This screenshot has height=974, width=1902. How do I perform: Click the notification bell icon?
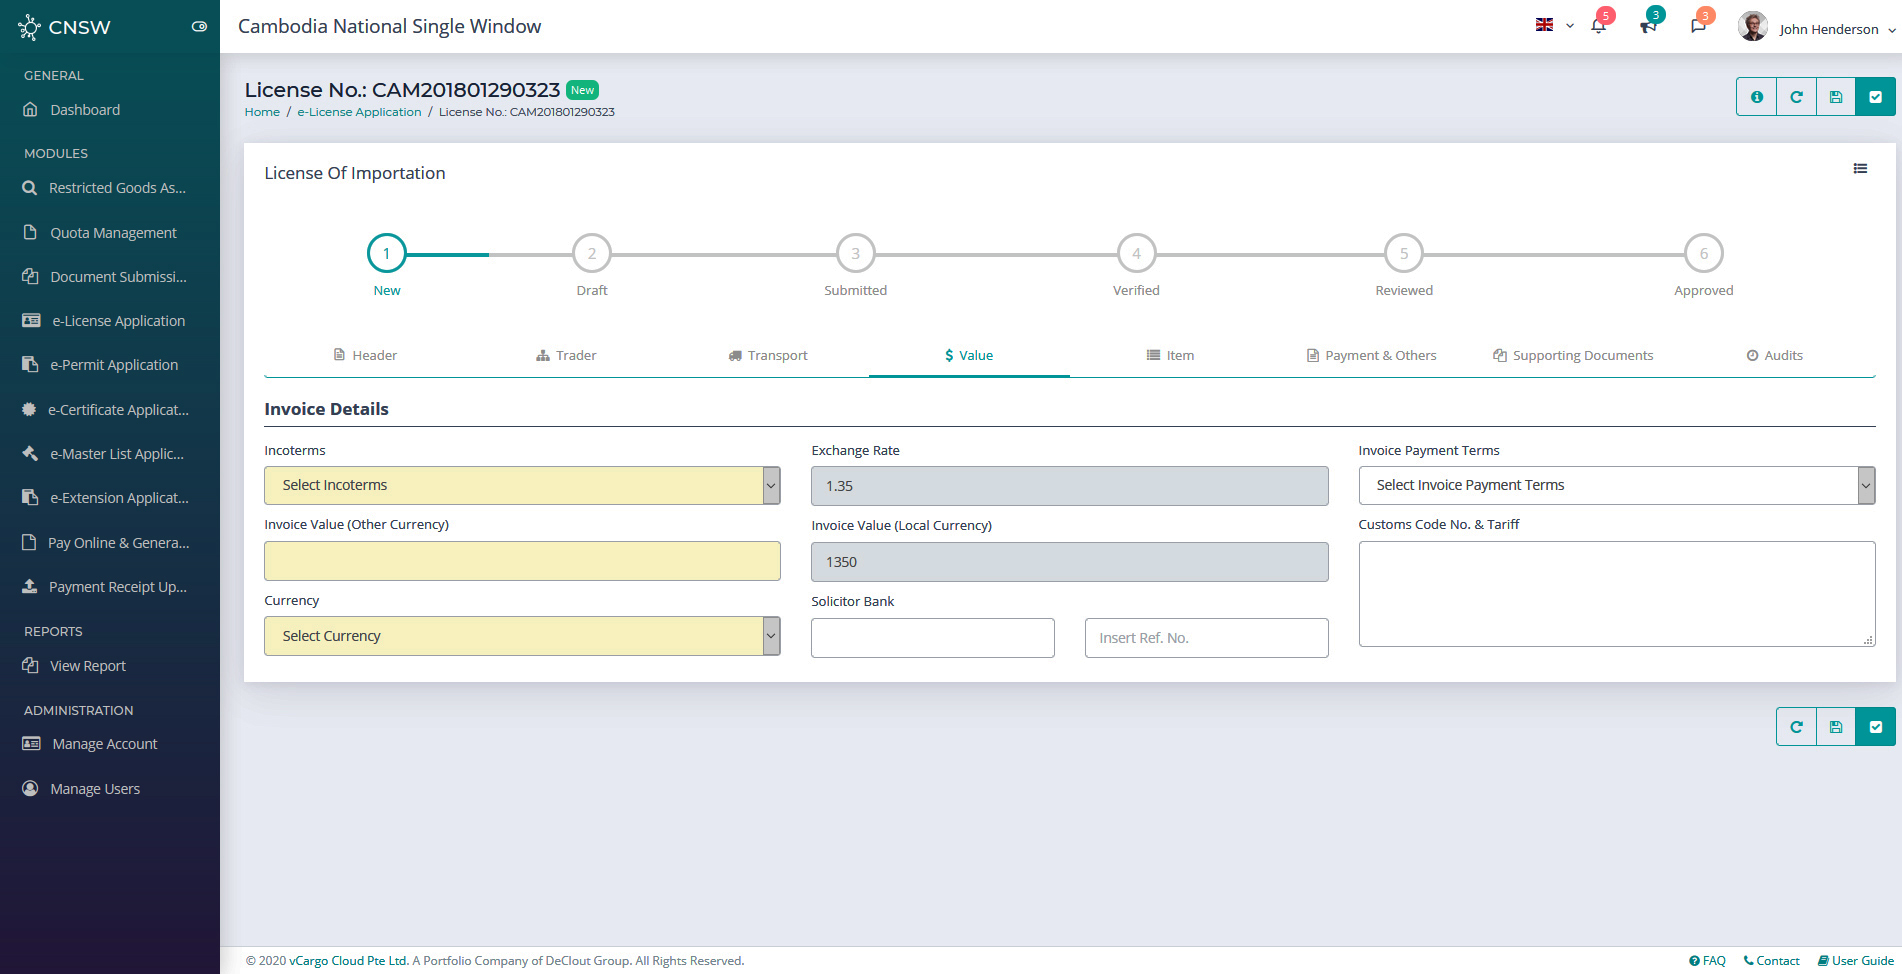tap(1598, 27)
